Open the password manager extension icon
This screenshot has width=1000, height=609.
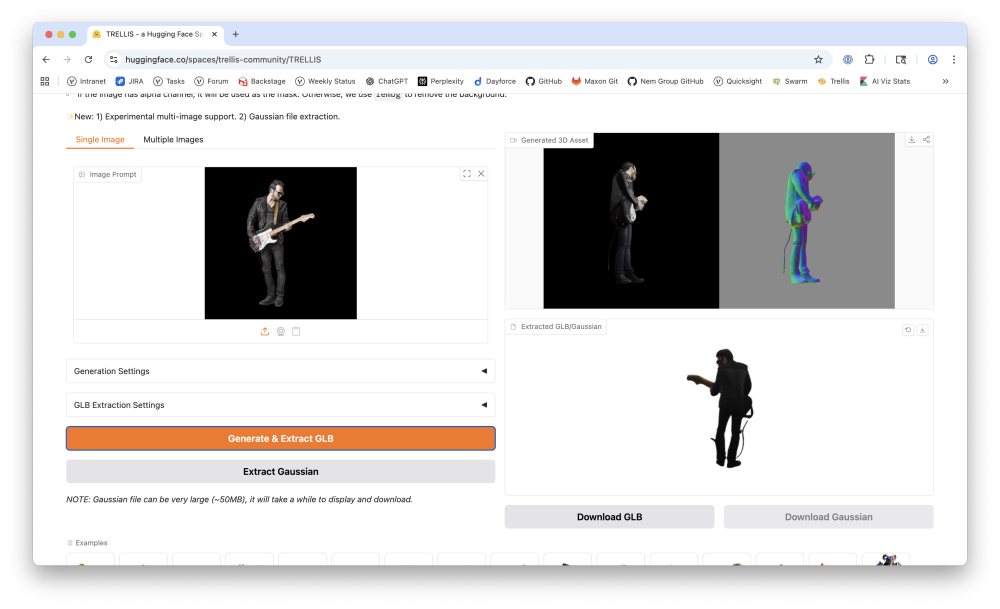tap(848, 59)
